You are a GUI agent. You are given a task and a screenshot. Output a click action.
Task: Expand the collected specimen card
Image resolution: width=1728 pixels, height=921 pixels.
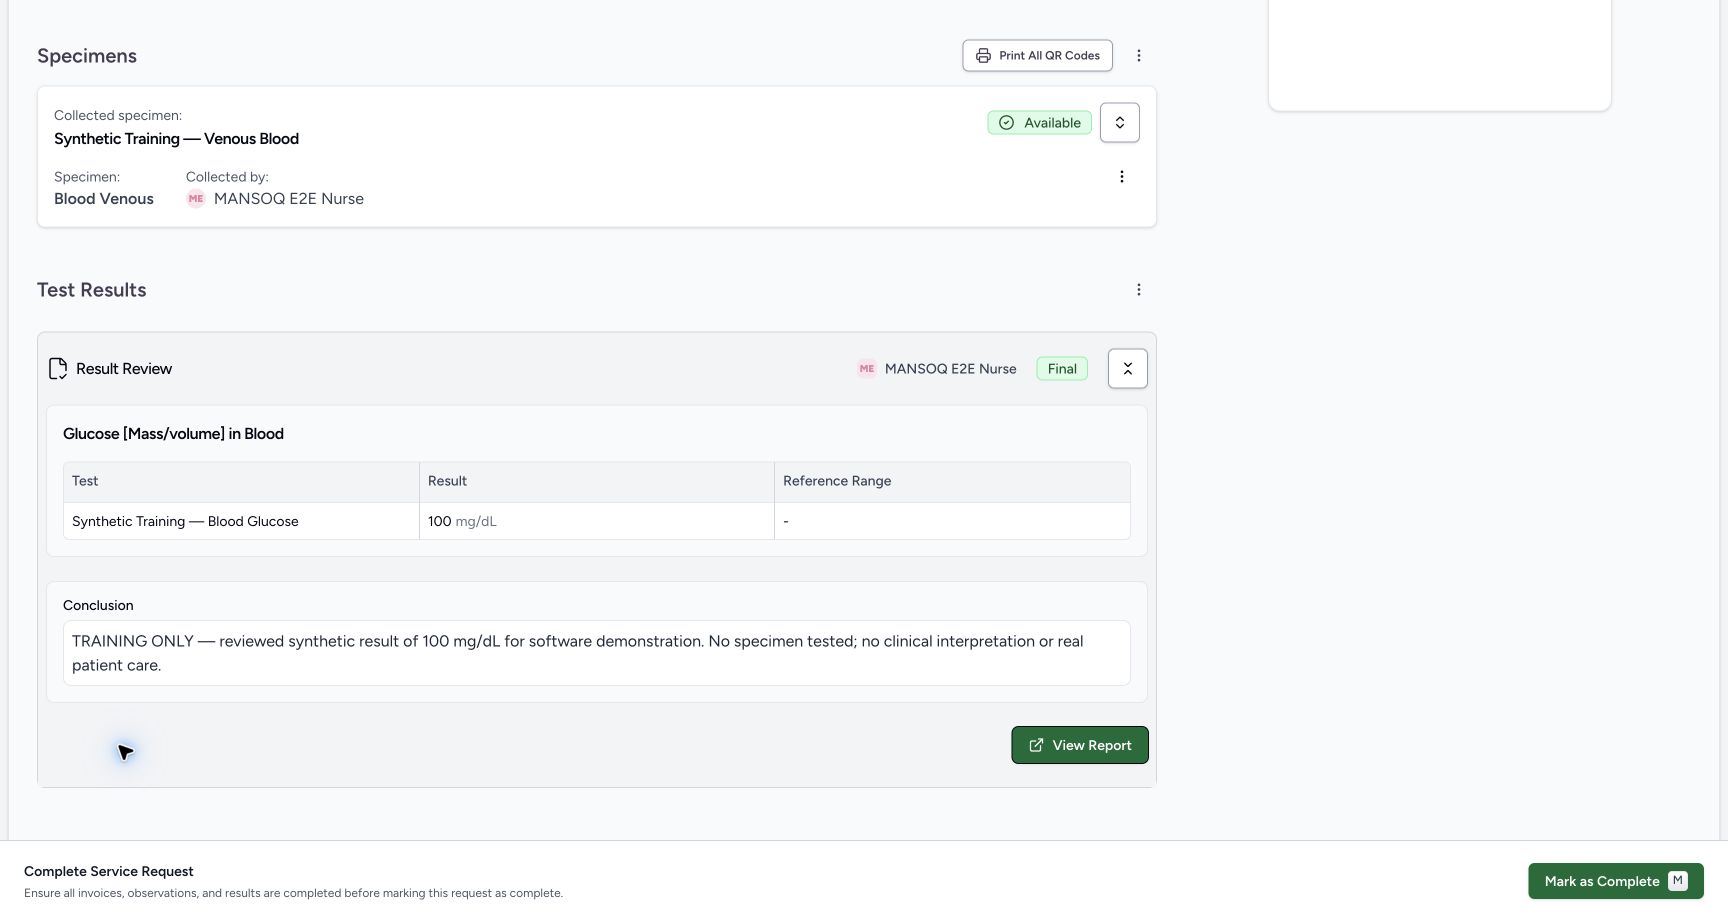1119,123
